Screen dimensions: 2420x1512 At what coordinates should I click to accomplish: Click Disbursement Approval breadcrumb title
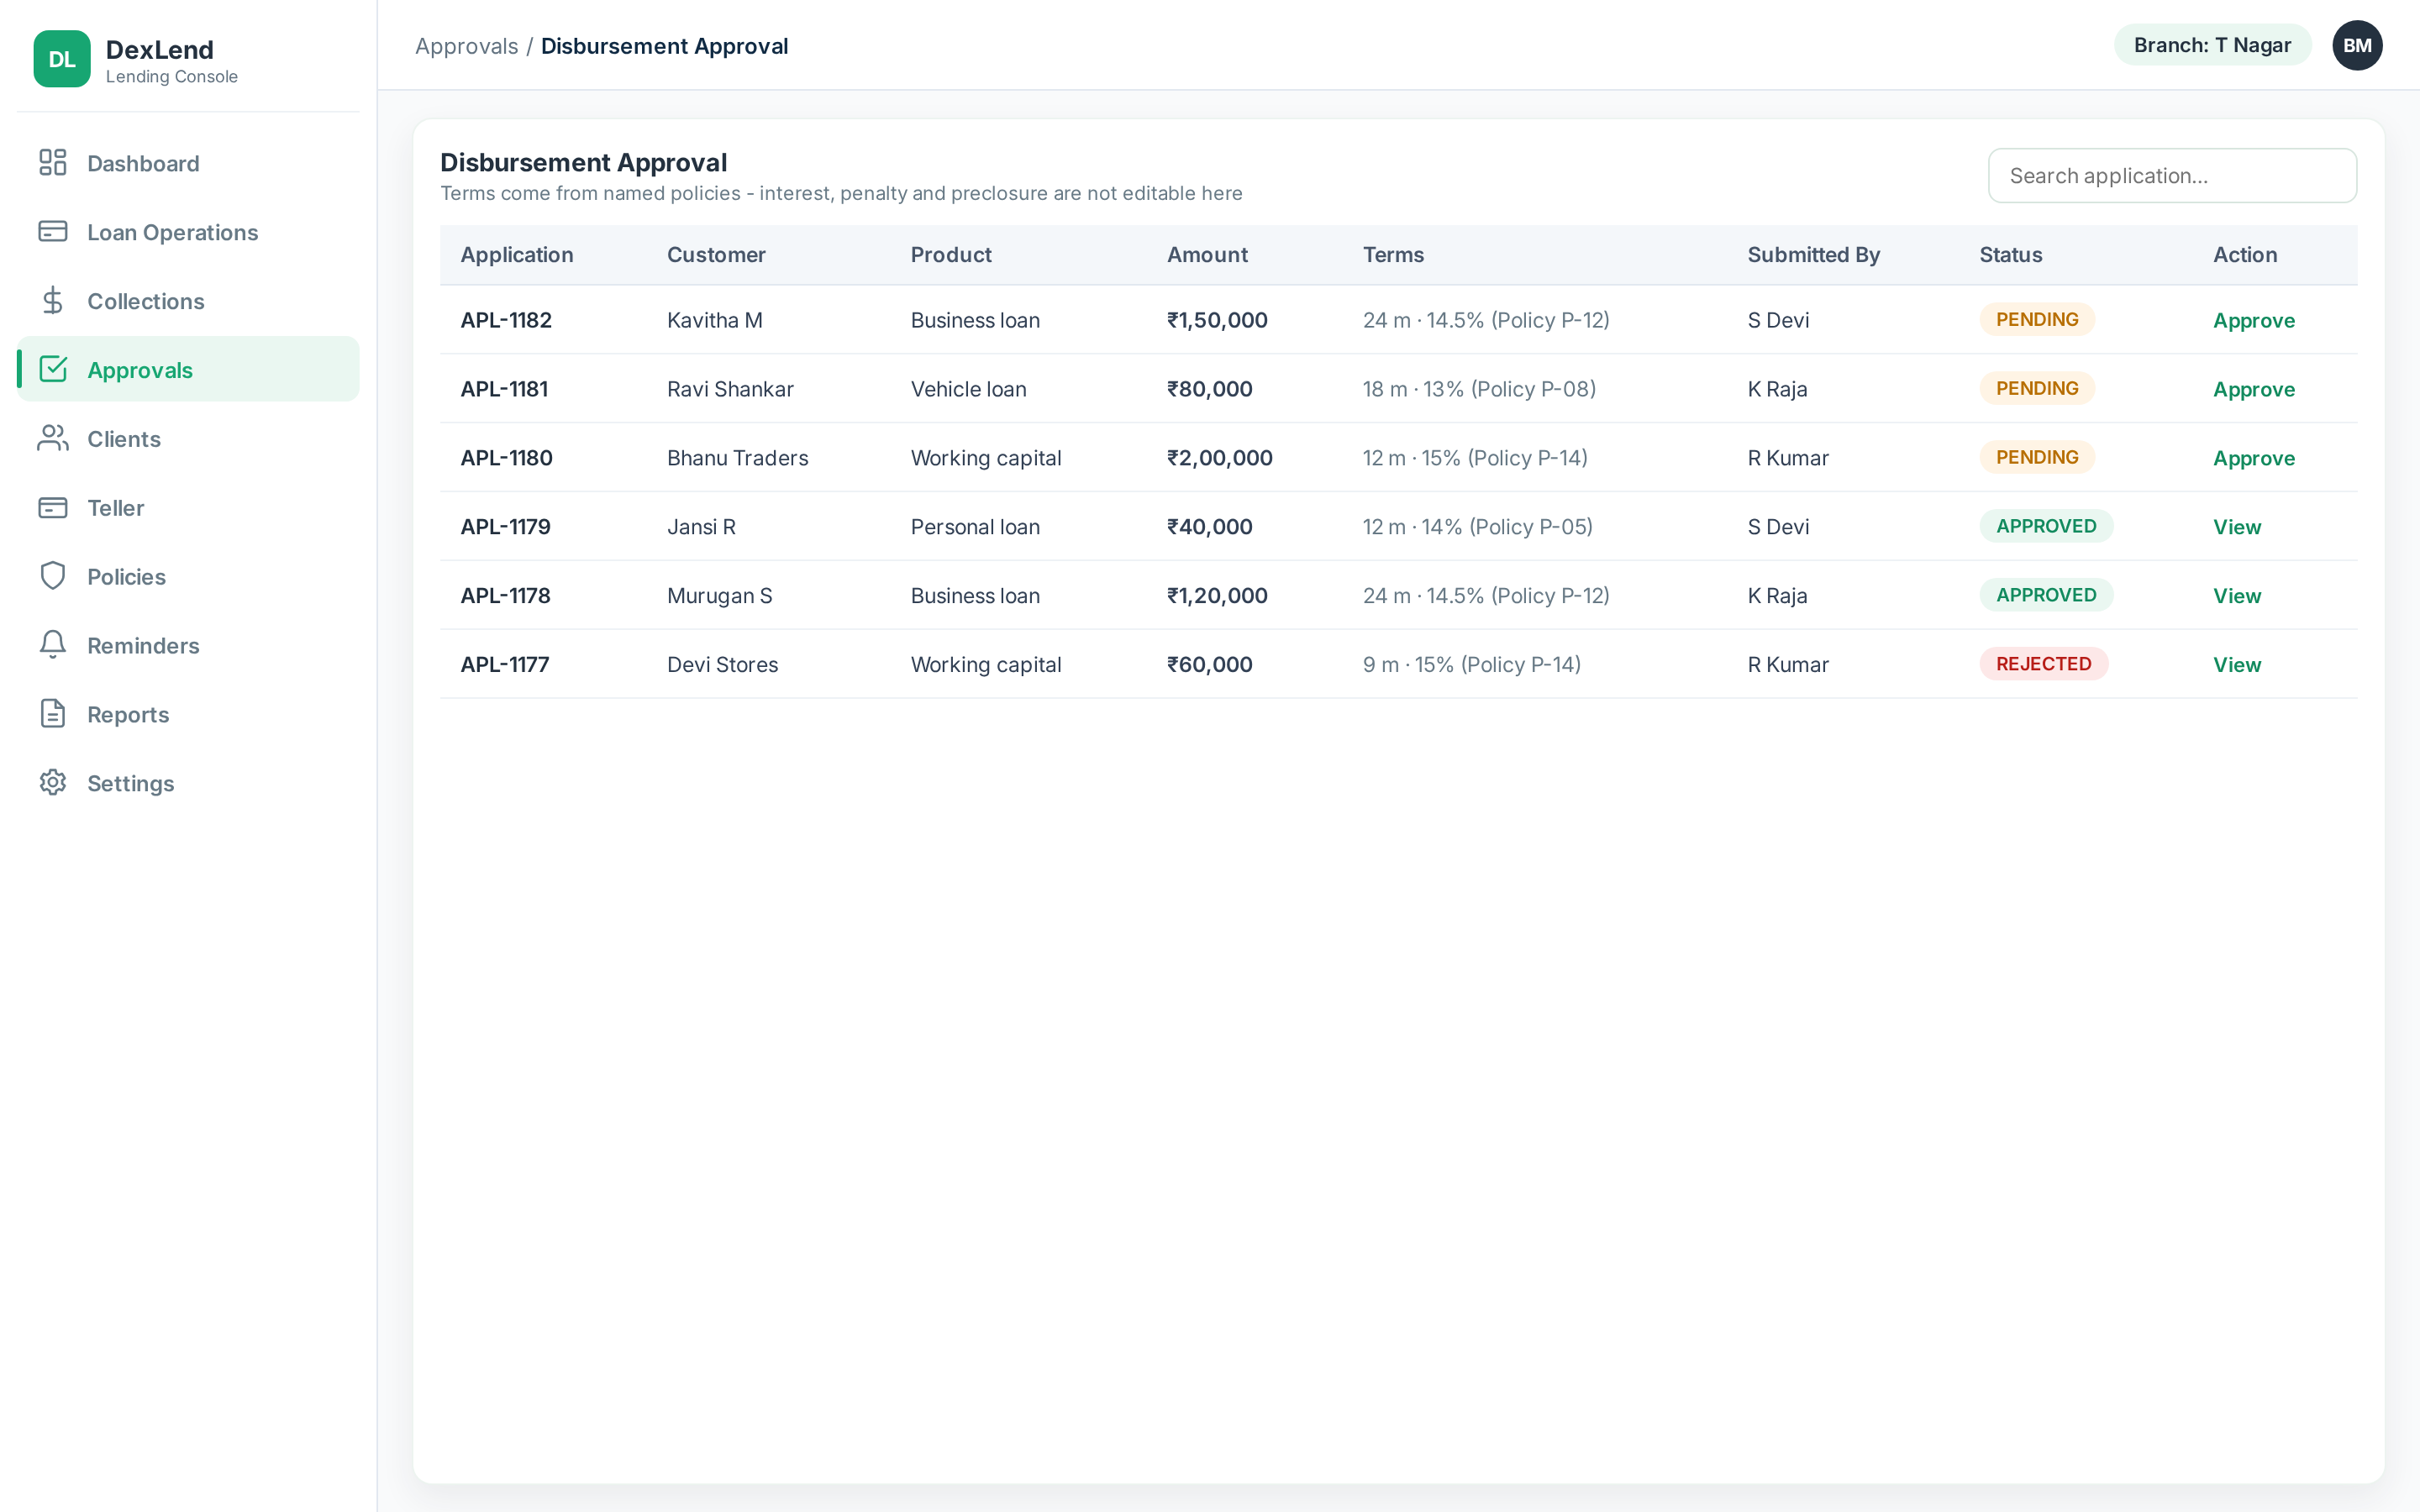664,46
